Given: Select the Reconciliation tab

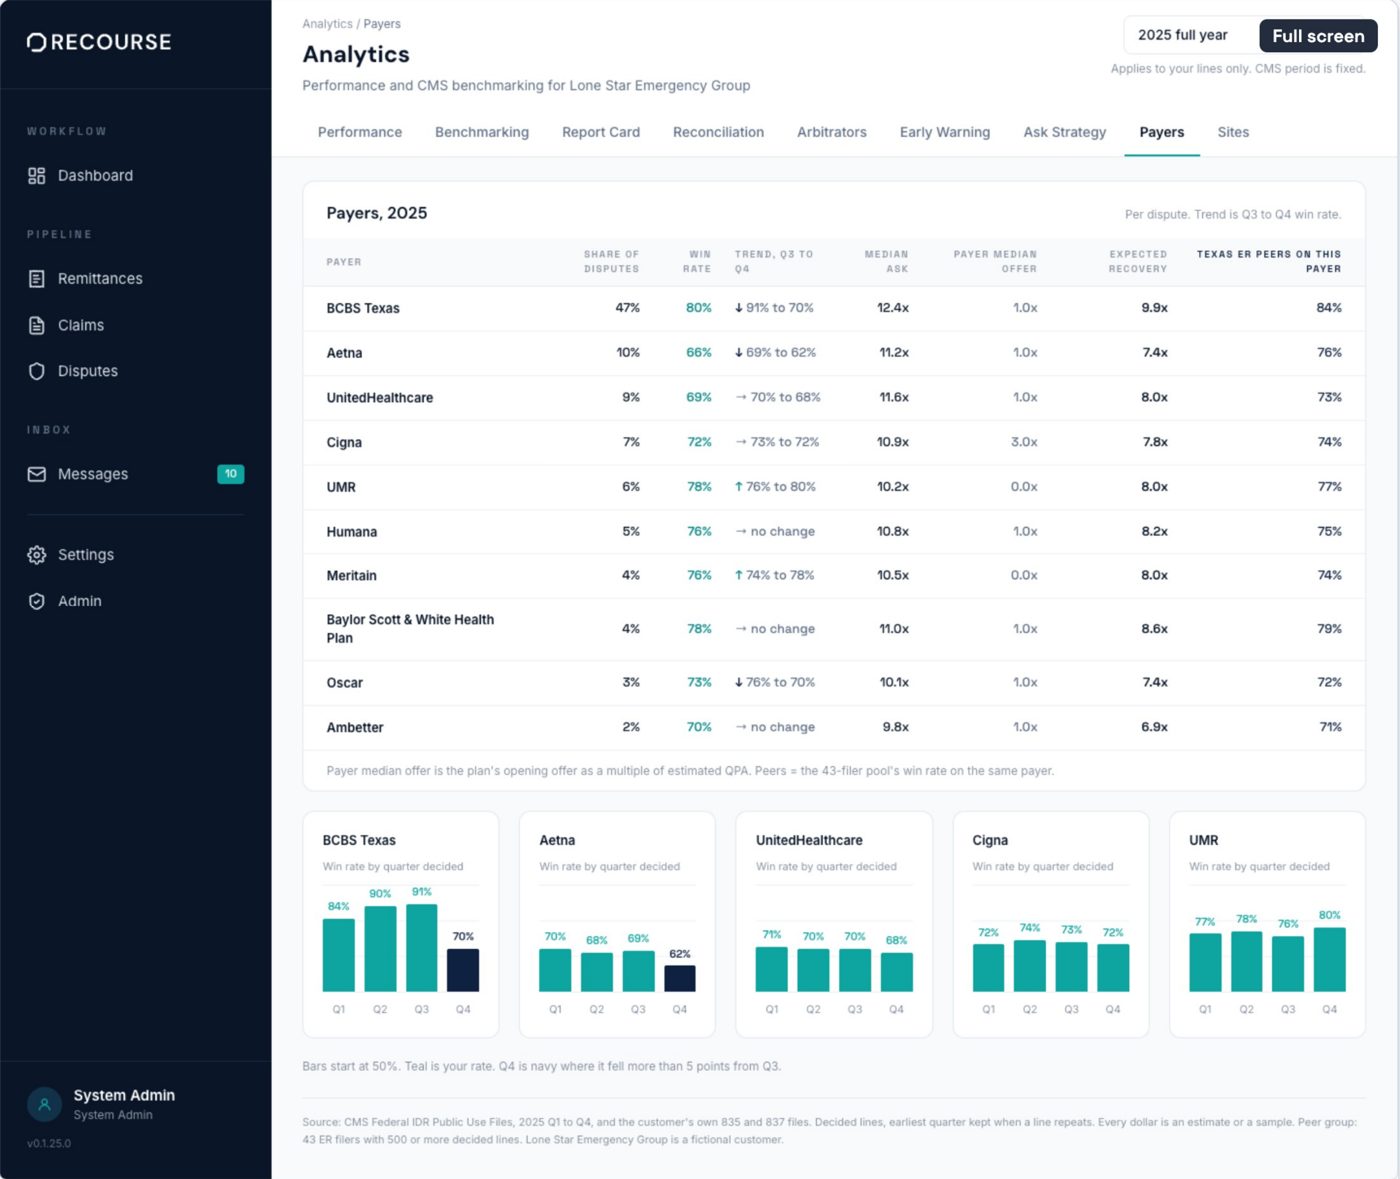Looking at the screenshot, I should tap(718, 132).
